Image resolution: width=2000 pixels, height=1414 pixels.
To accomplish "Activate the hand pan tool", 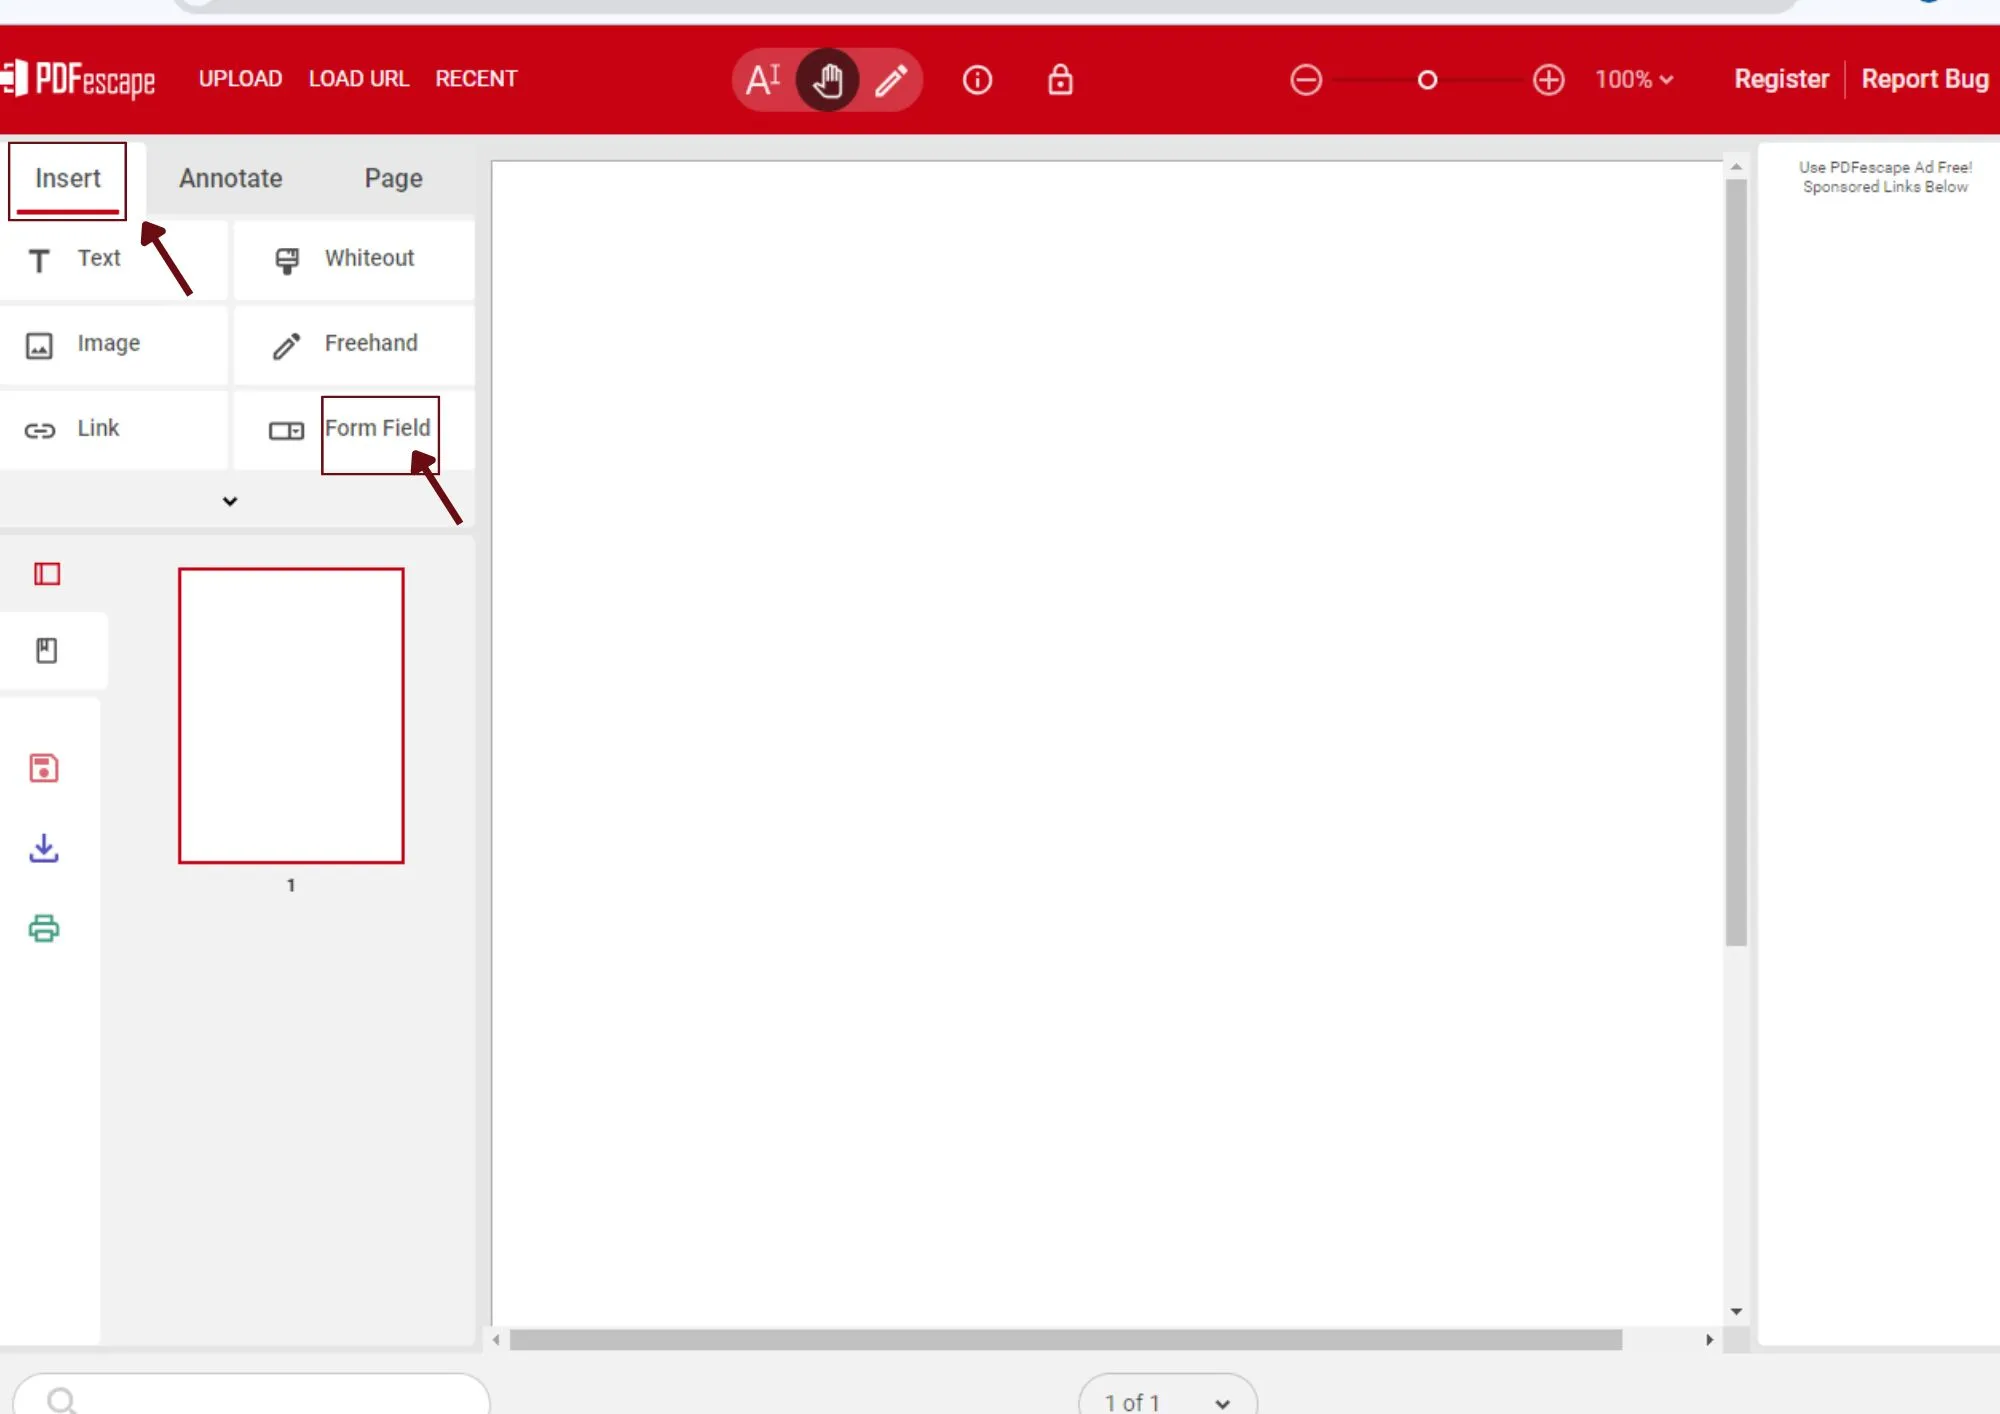I will point(827,79).
